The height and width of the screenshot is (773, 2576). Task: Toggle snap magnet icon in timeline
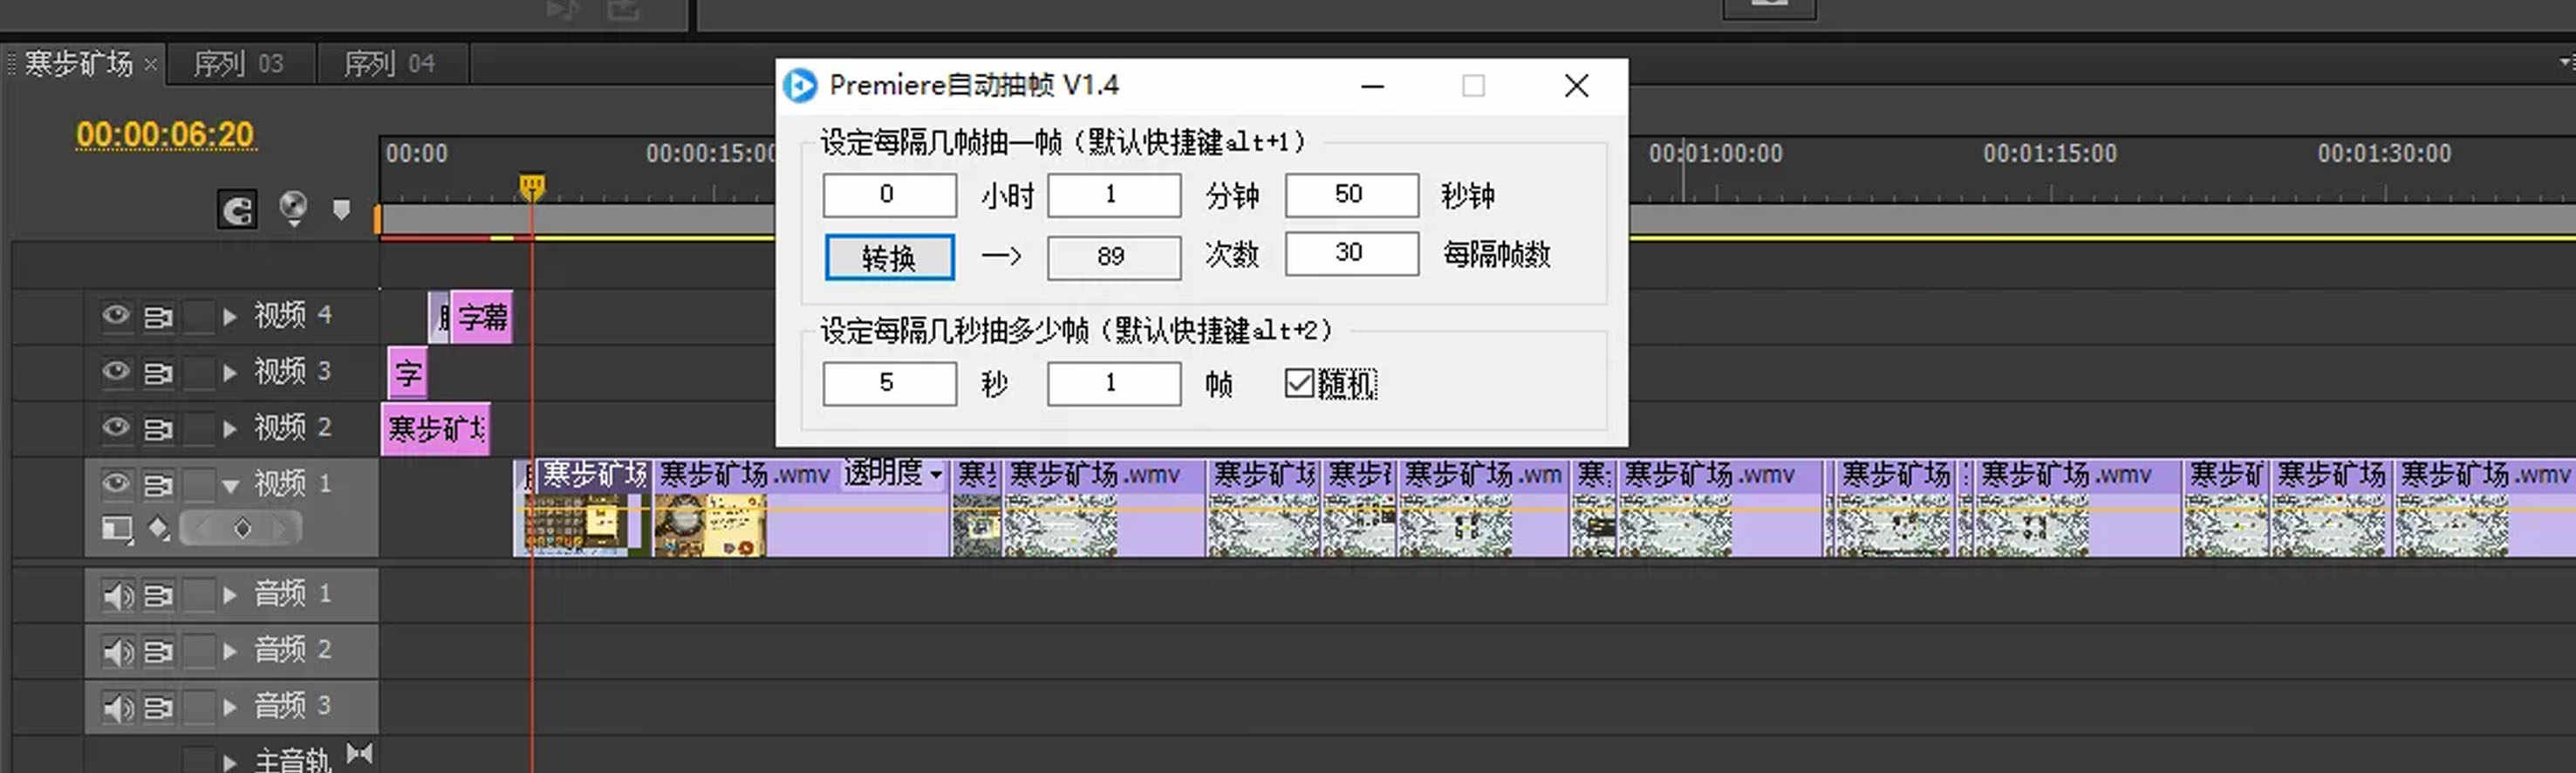(237, 210)
